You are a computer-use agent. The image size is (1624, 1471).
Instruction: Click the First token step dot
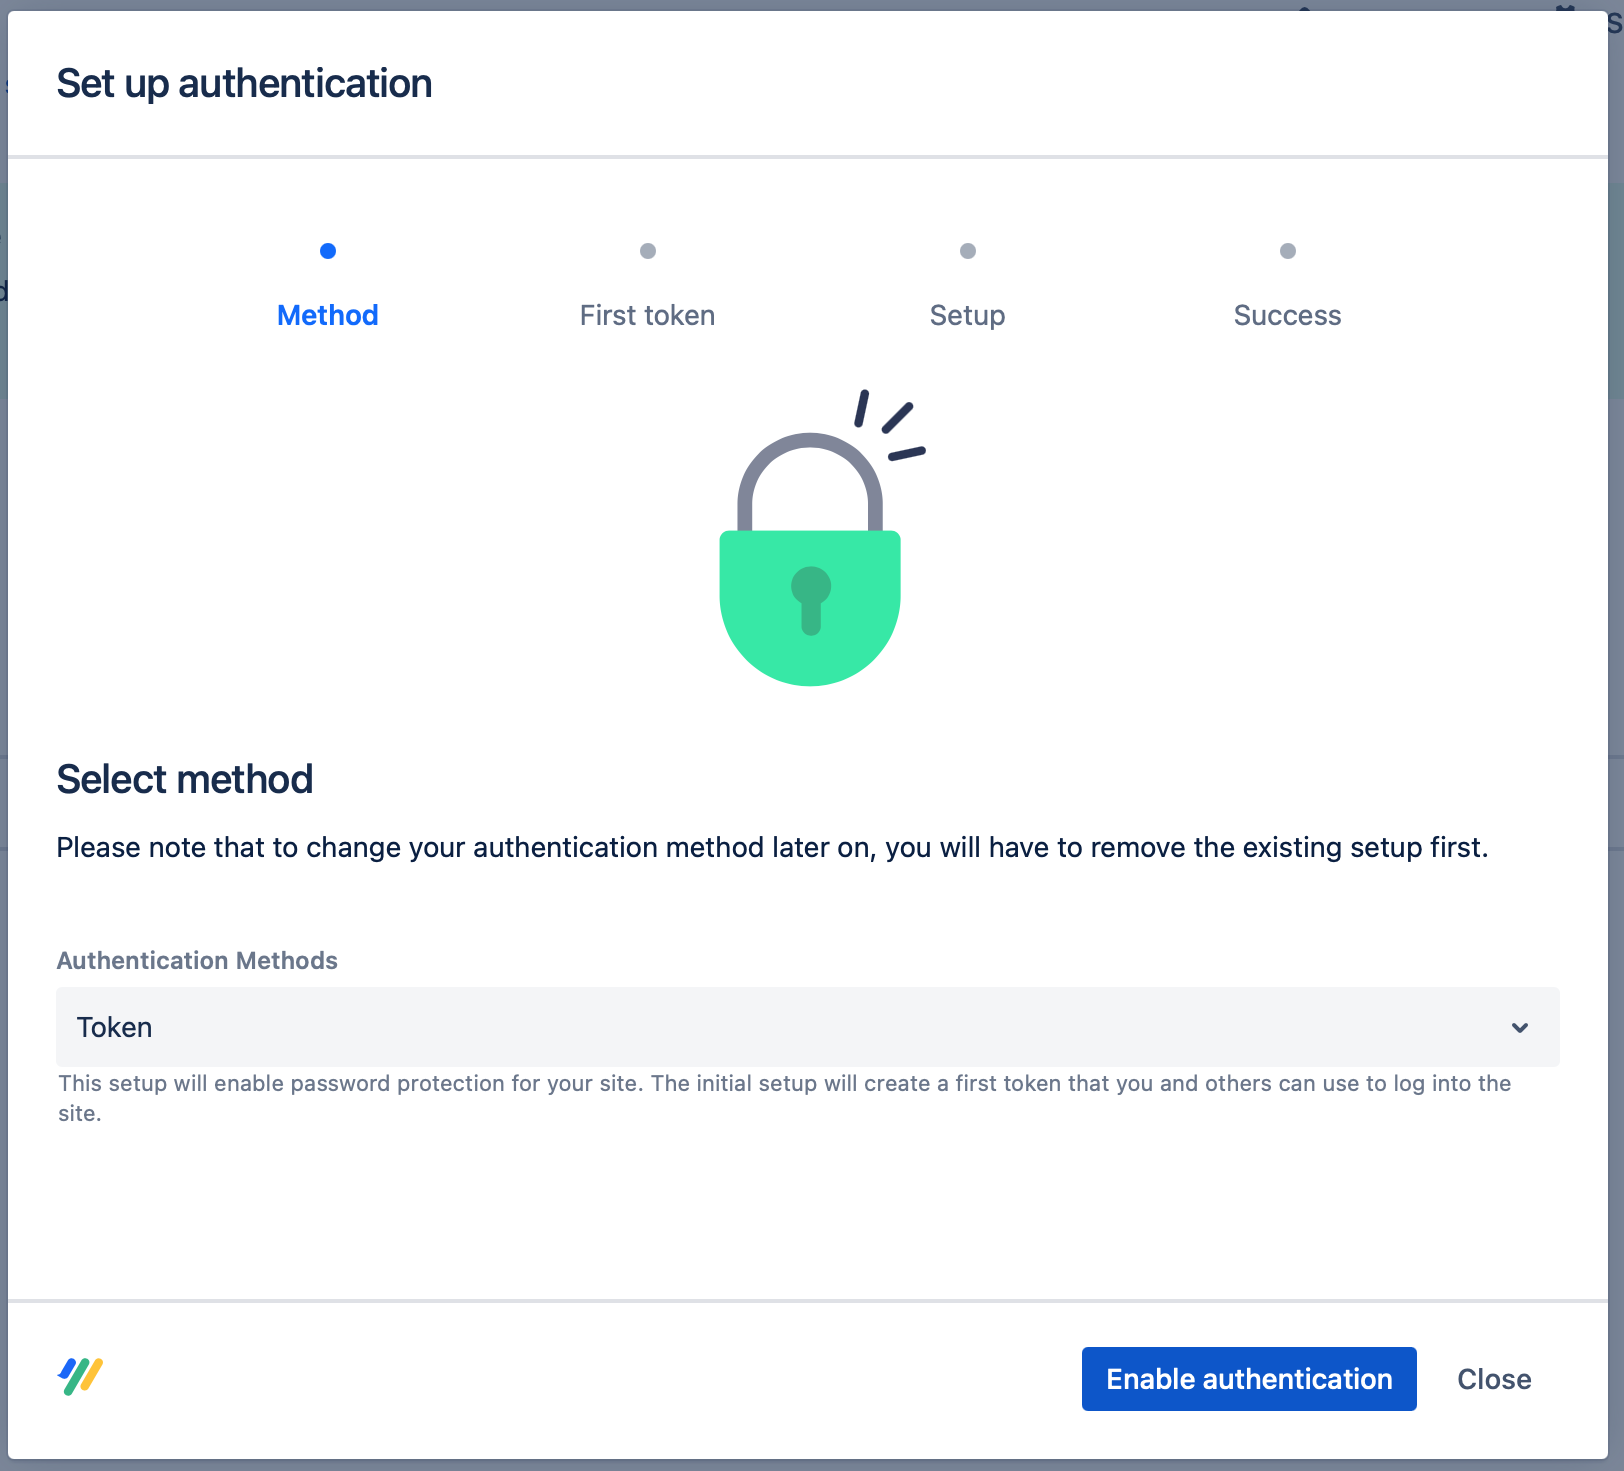(x=648, y=251)
